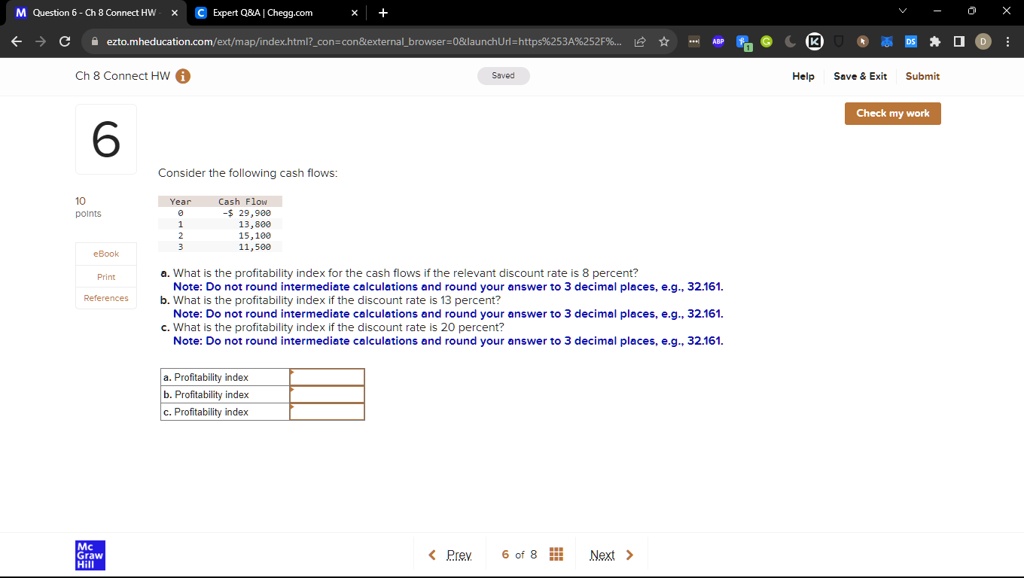Screen dimensions: 1024x578
Task: Toggle the dark mode moon extension
Action: tap(790, 41)
